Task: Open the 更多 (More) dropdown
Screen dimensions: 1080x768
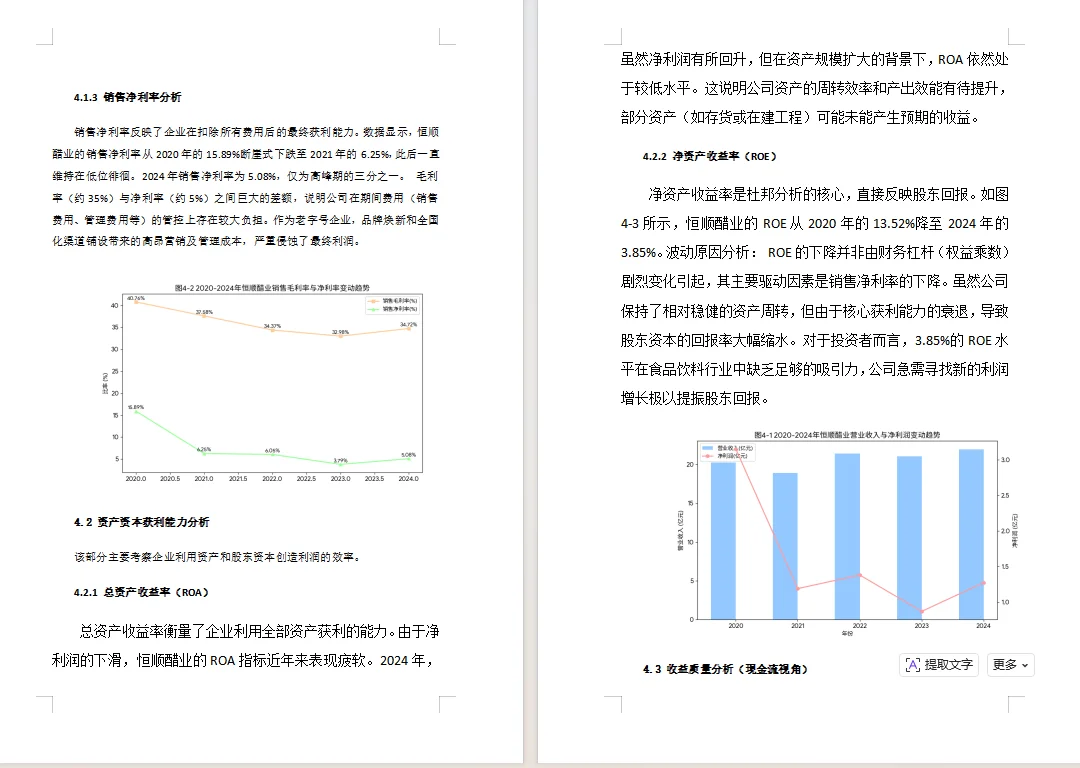Action: coord(1010,665)
